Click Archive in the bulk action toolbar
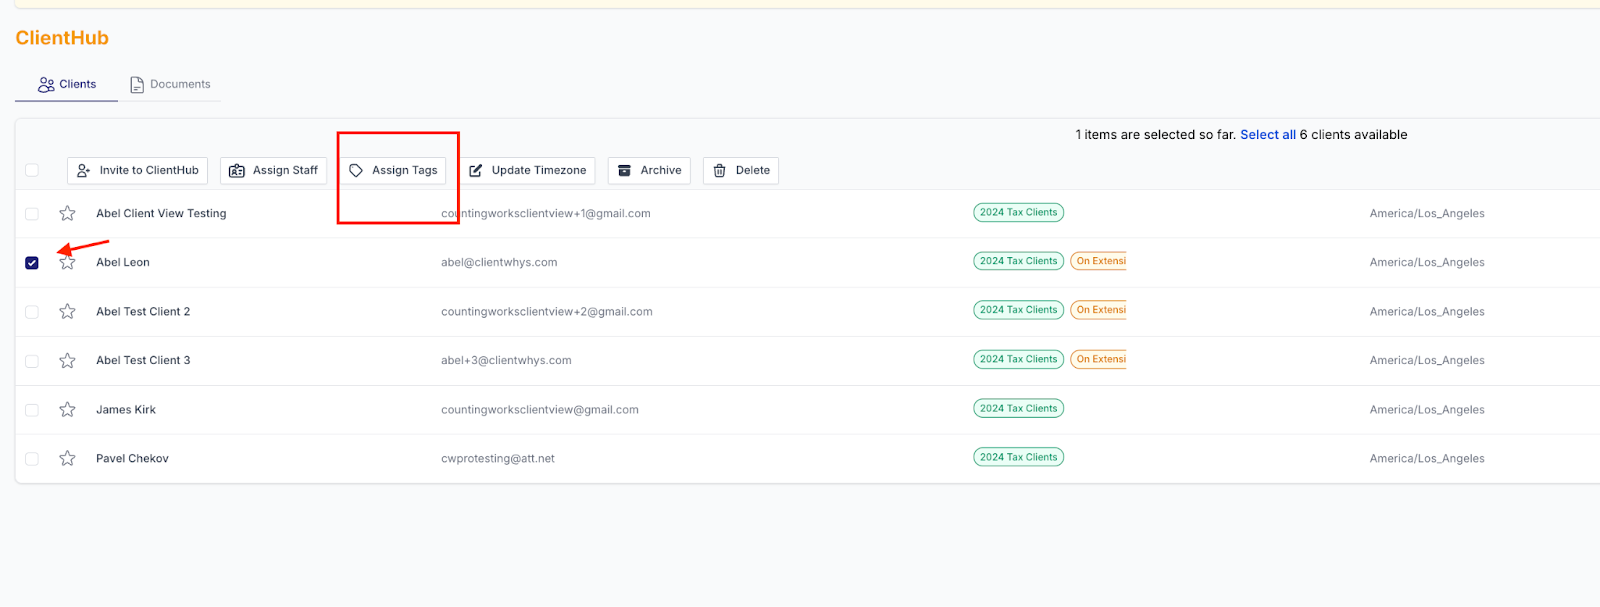 click(x=649, y=170)
